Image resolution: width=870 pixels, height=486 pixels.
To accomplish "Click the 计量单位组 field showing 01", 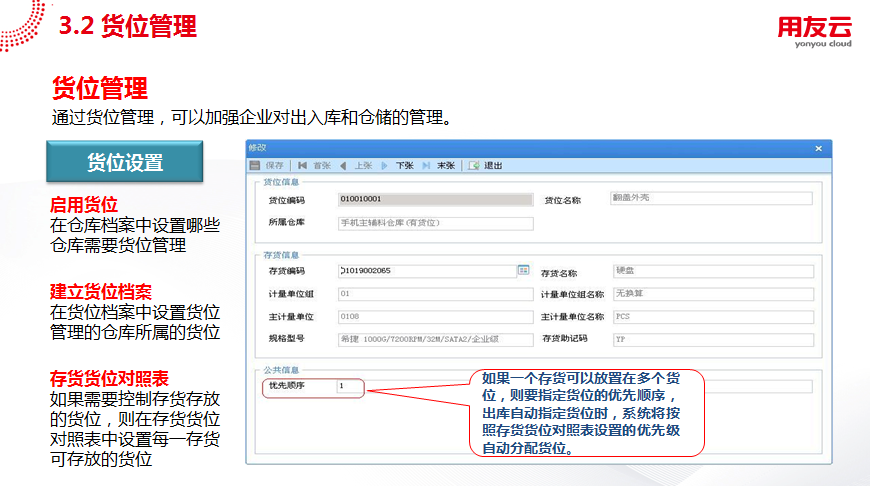I will 436,294.
